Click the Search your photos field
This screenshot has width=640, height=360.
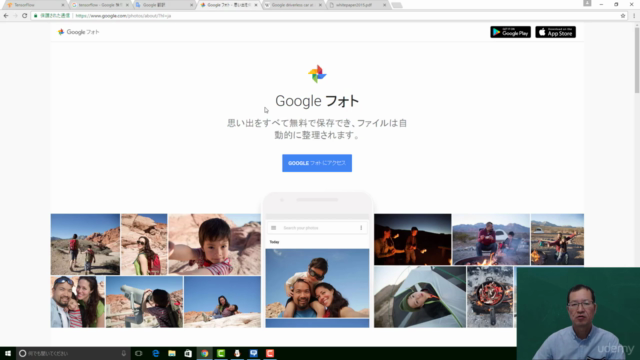(x=317, y=228)
